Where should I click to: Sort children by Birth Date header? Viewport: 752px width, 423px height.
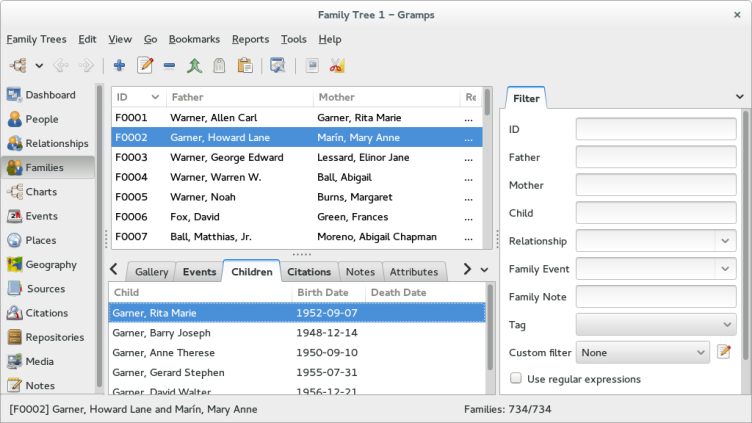point(329,293)
